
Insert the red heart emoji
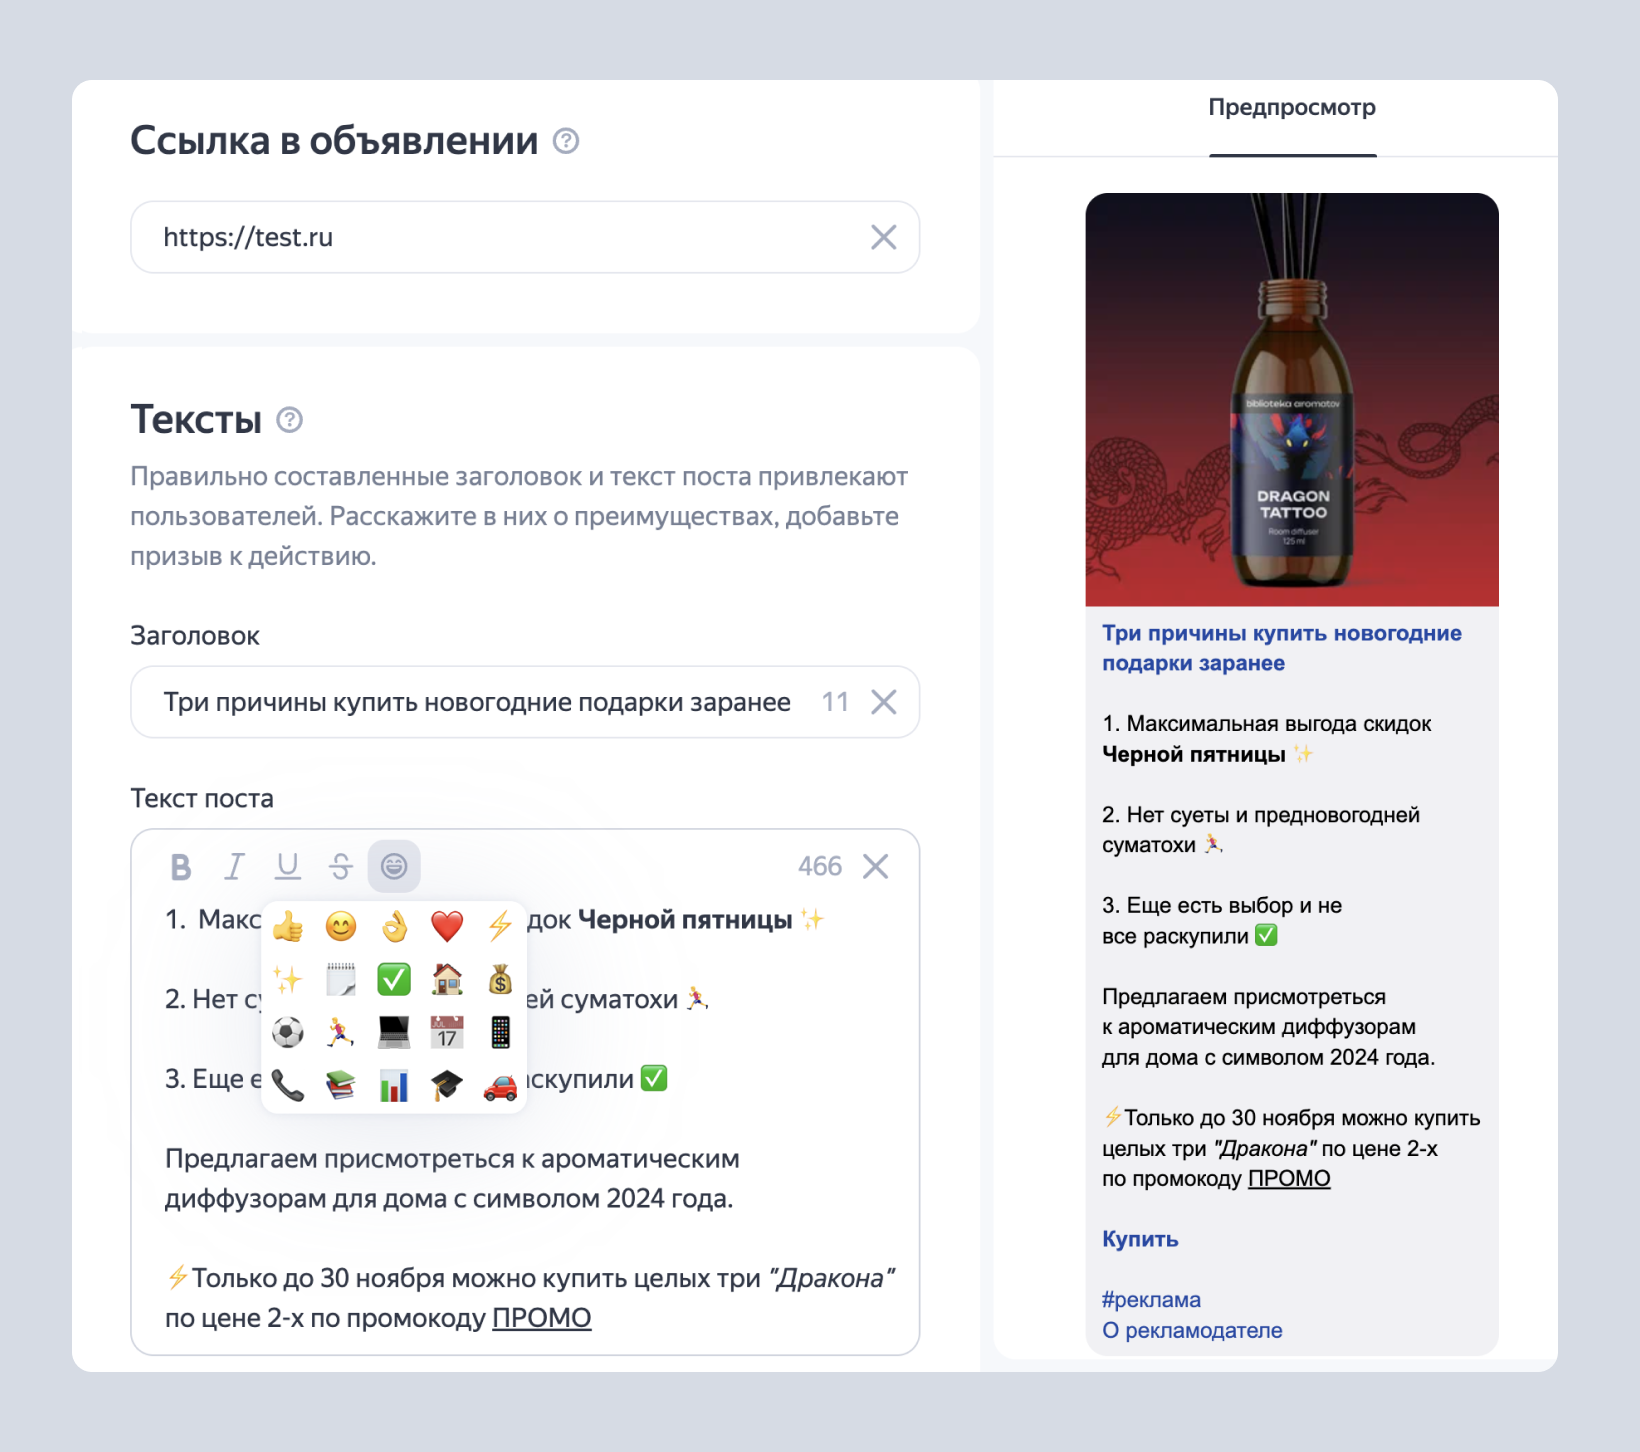(x=447, y=927)
